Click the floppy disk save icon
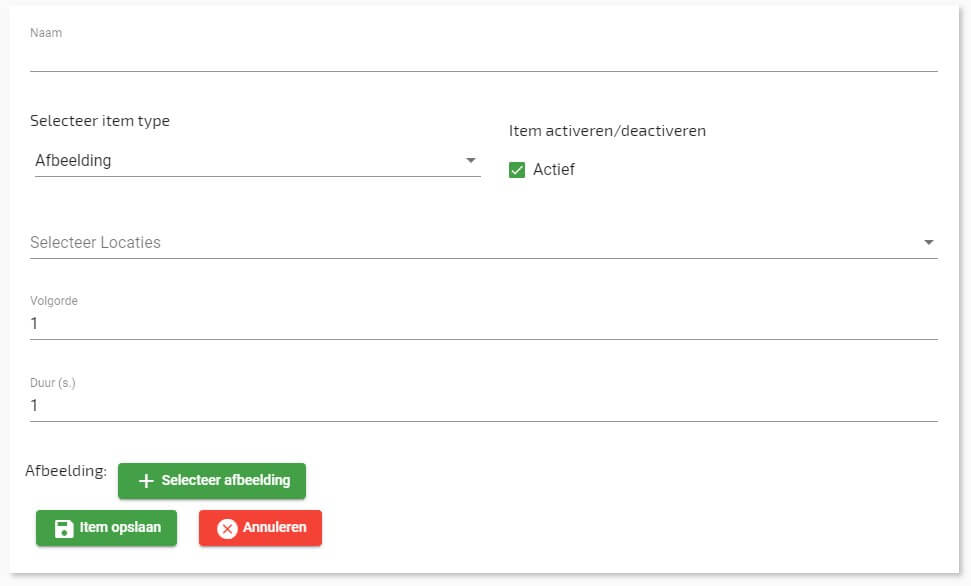 pos(64,528)
